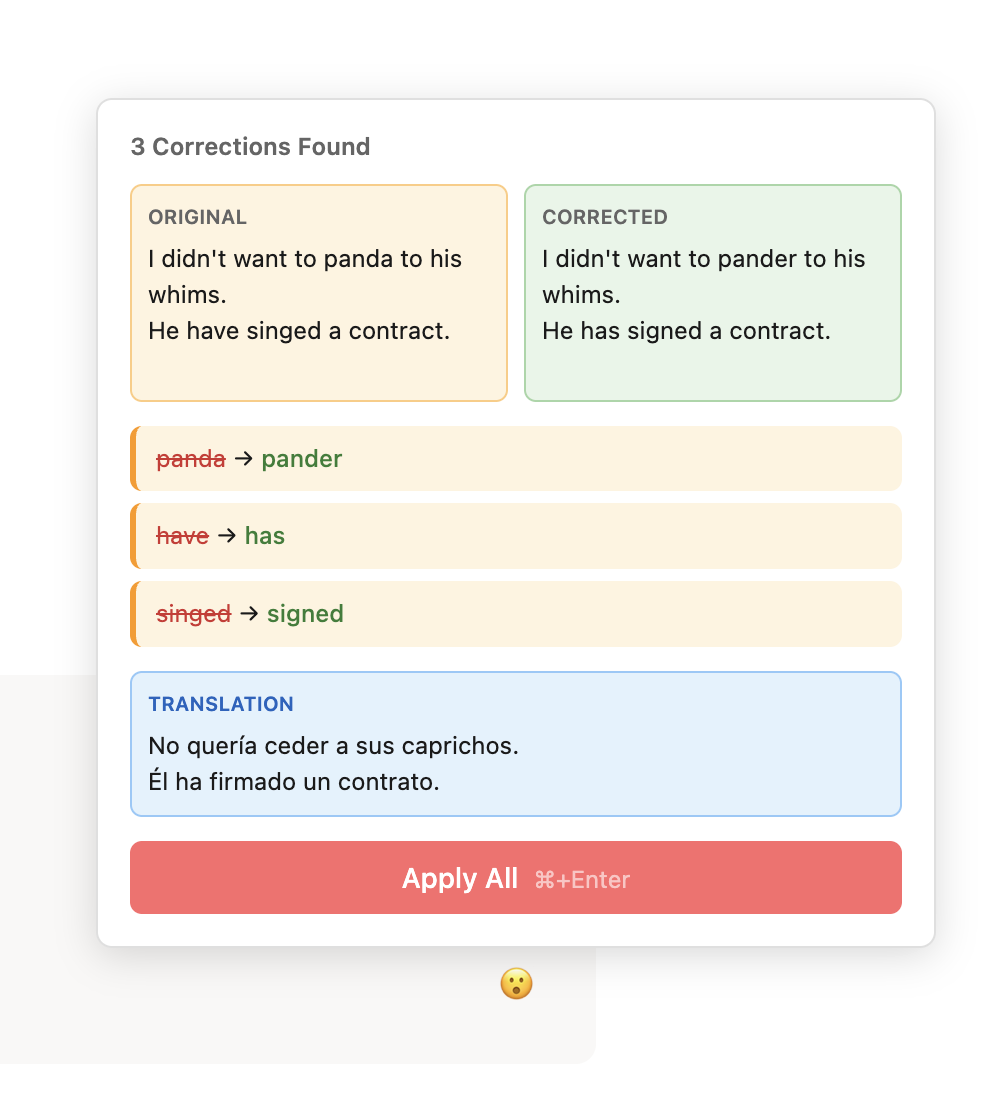1008x1114 pixels.
Task: Select the corrected word pander
Action: tap(301, 458)
